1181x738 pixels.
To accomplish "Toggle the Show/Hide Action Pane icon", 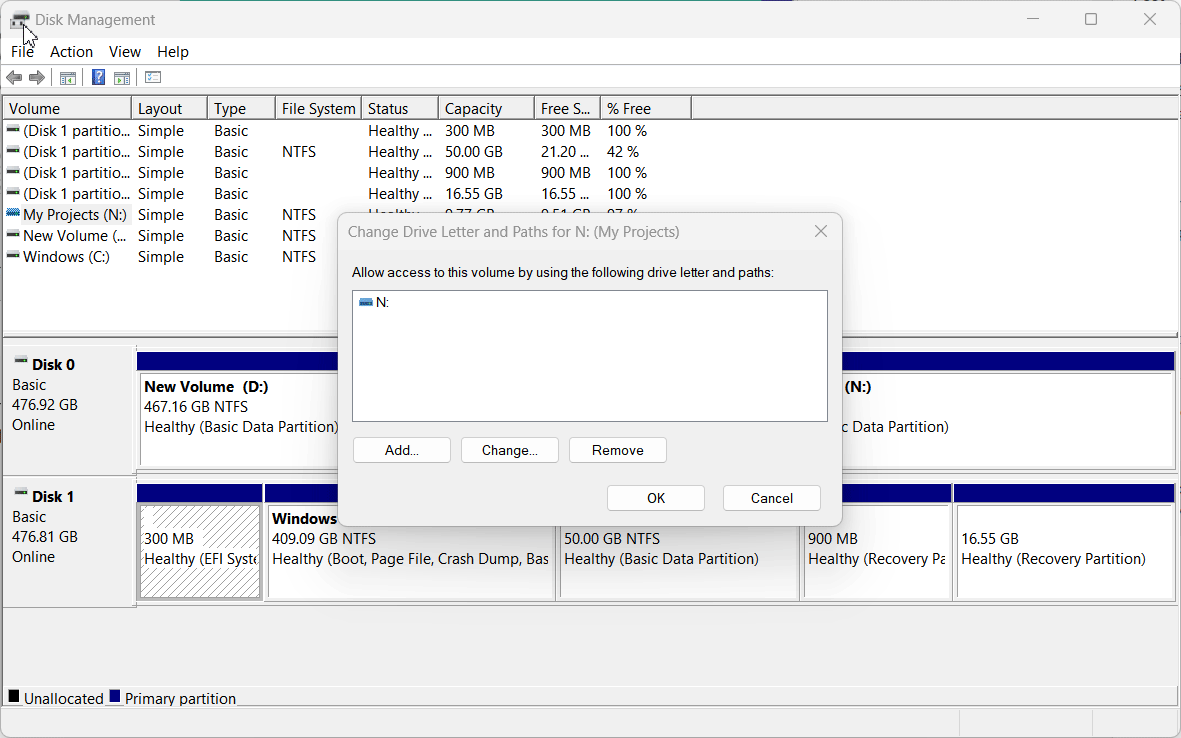I will click(x=121, y=78).
